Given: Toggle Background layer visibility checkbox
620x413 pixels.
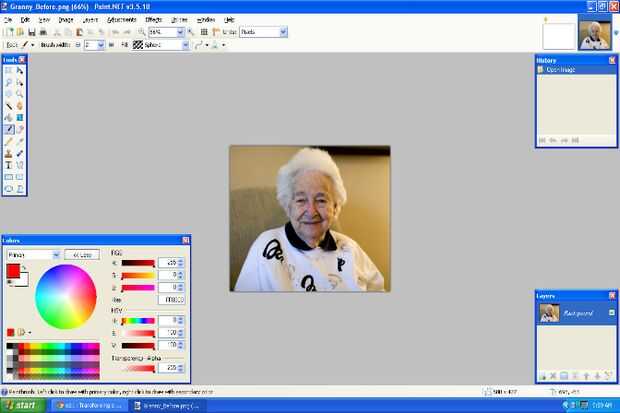Looking at the screenshot, I should click(x=611, y=313).
